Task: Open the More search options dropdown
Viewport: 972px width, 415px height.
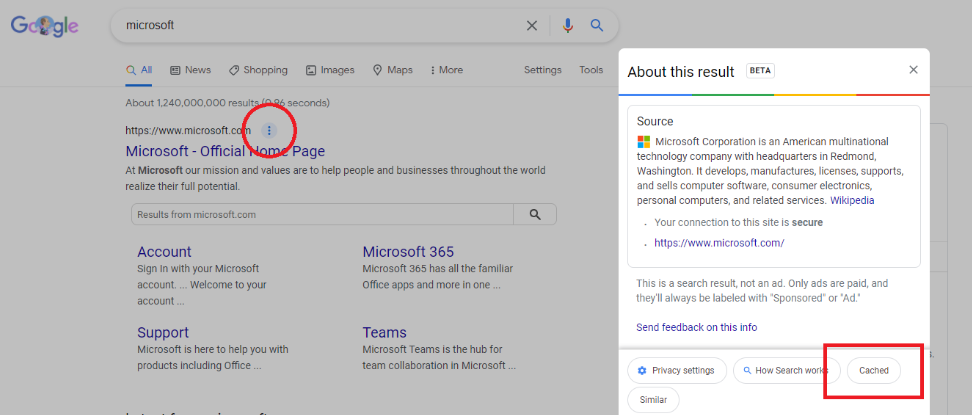Action: click(446, 70)
